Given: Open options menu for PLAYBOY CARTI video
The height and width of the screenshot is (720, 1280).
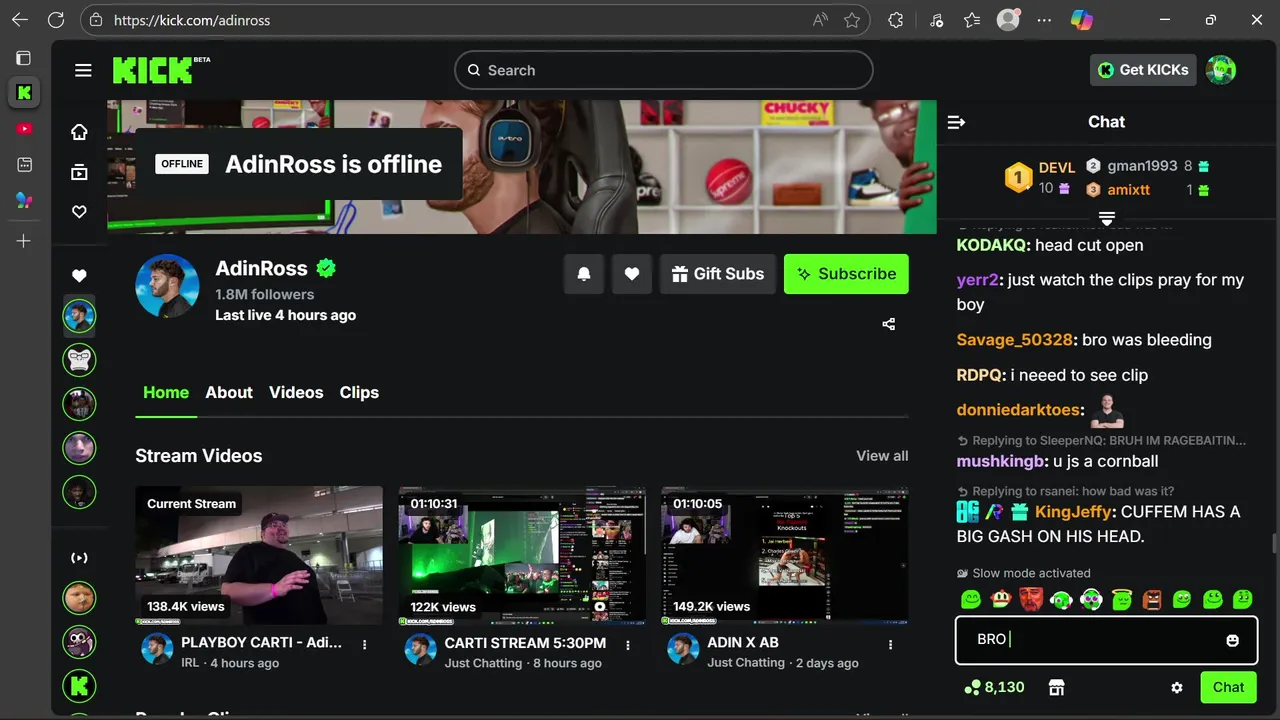Looking at the screenshot, I should (365, 645).
